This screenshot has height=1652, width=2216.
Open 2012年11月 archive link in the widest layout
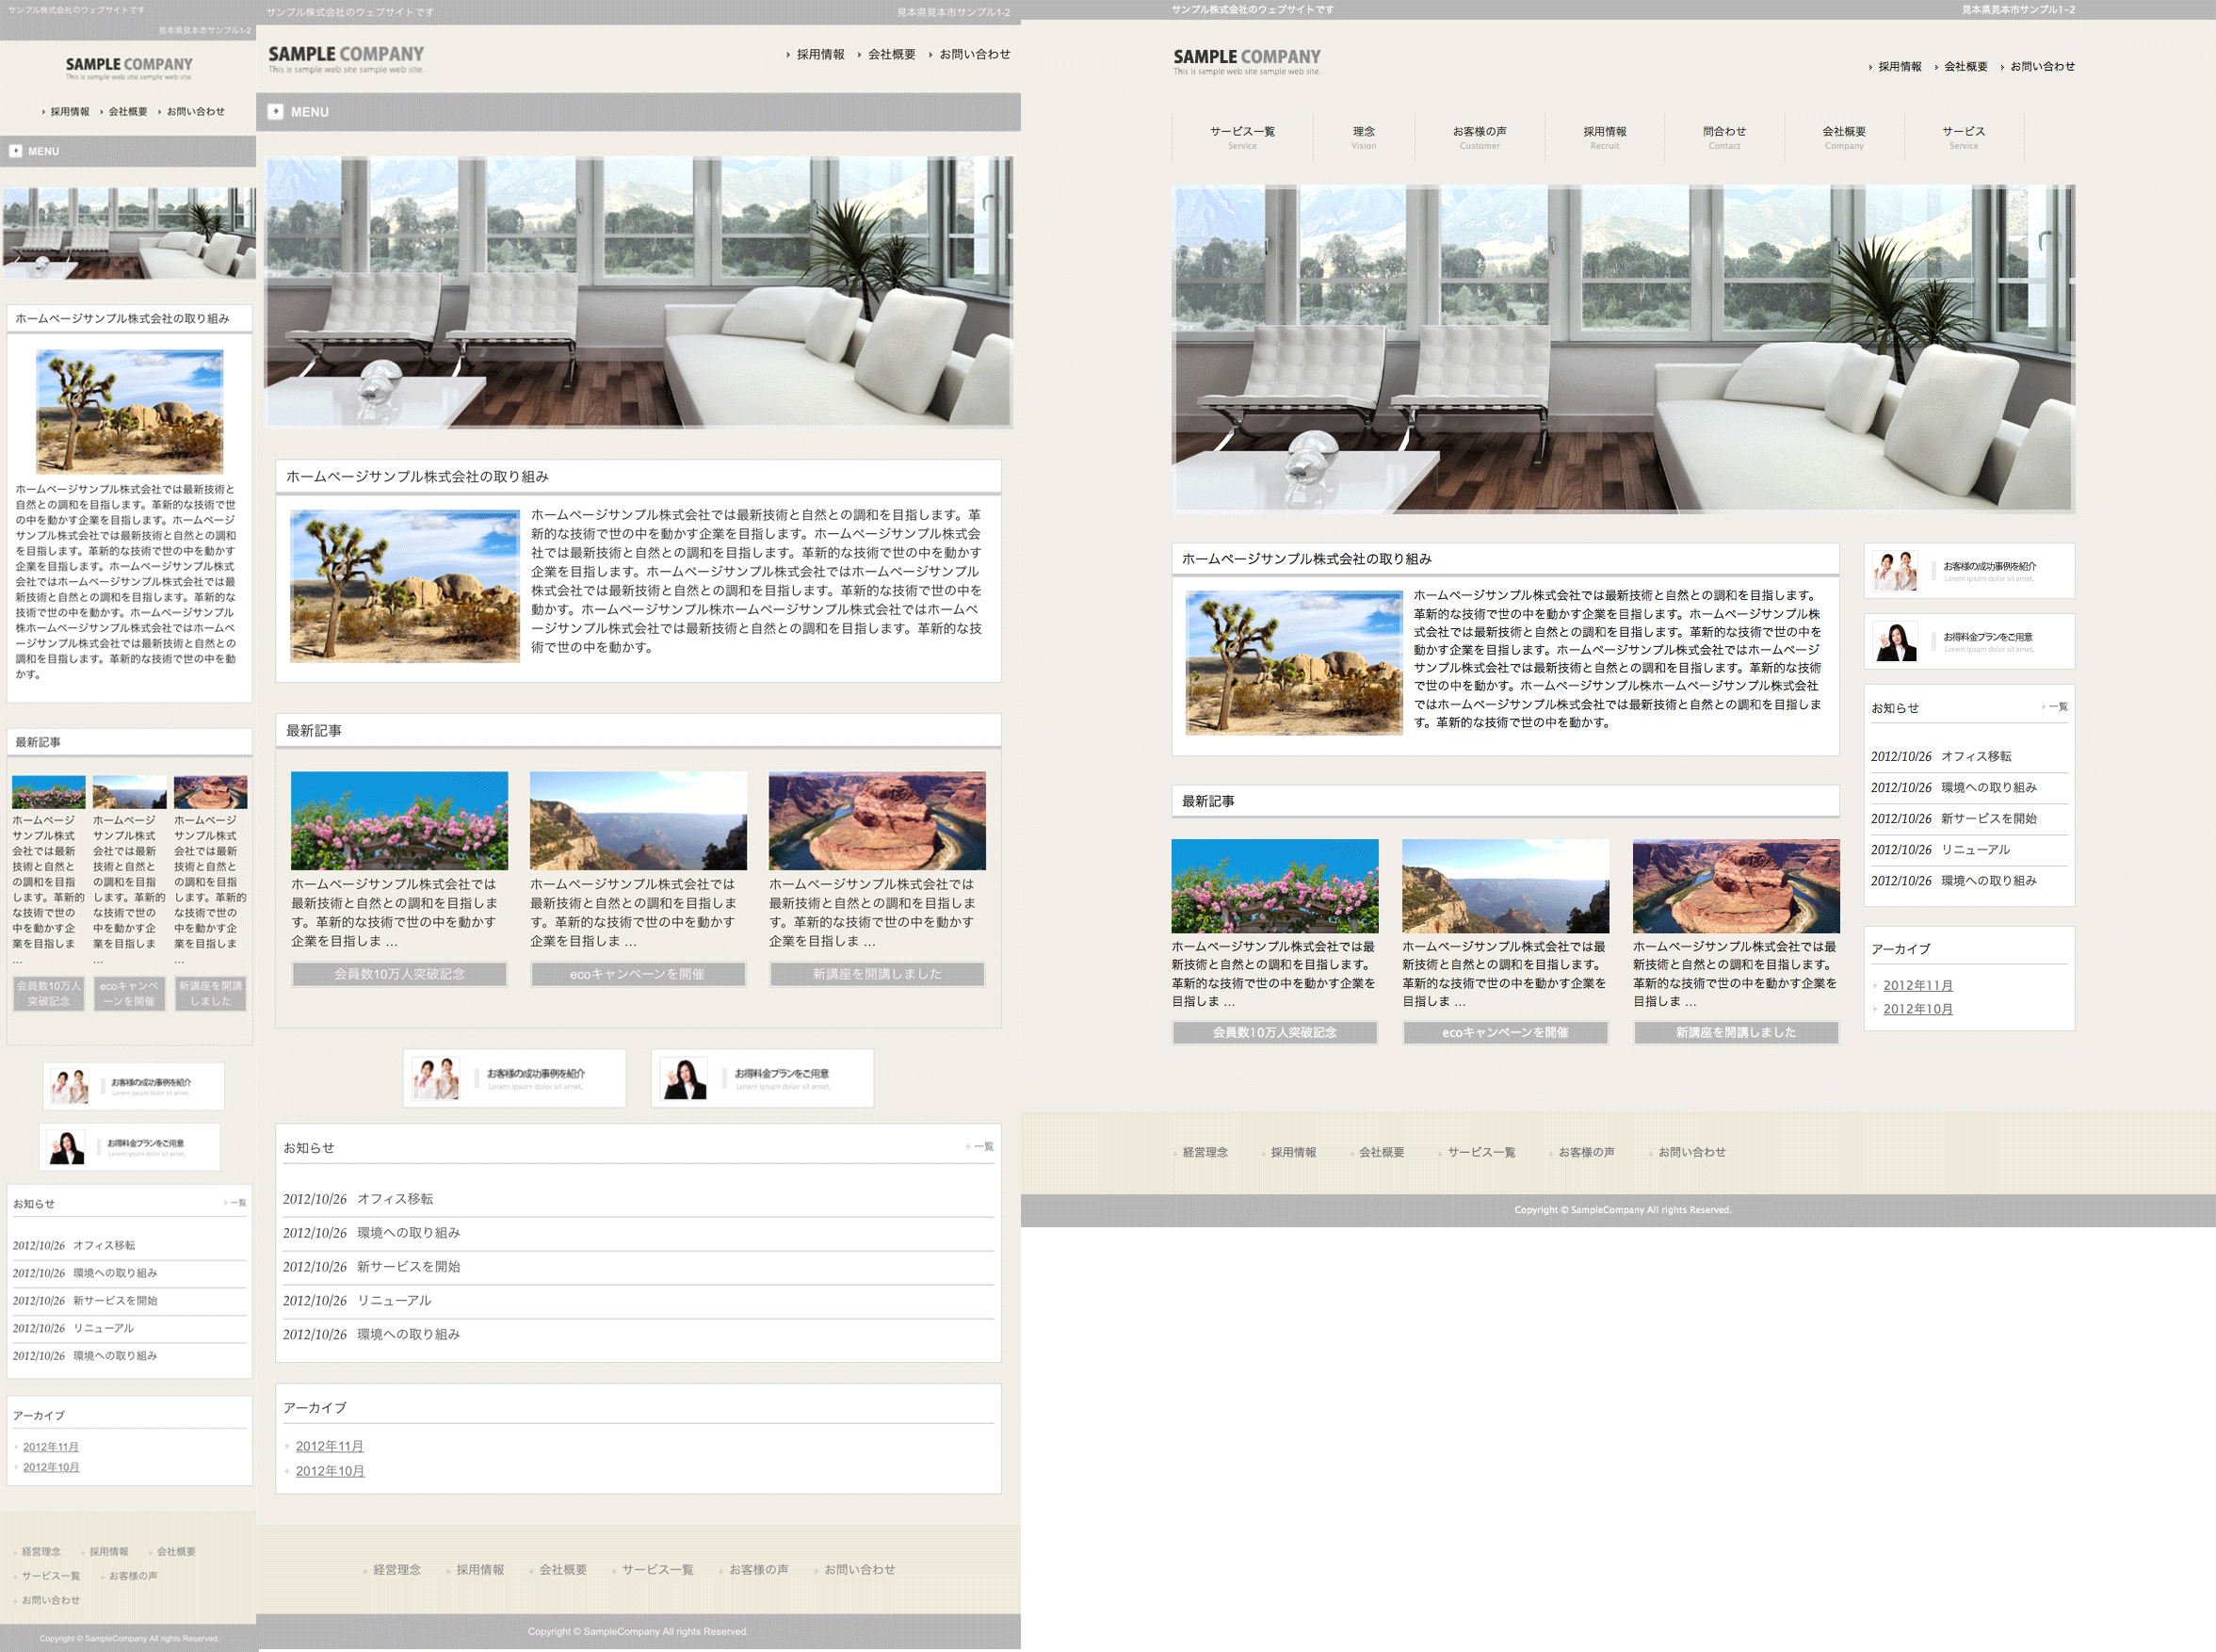pos(1917,985)
